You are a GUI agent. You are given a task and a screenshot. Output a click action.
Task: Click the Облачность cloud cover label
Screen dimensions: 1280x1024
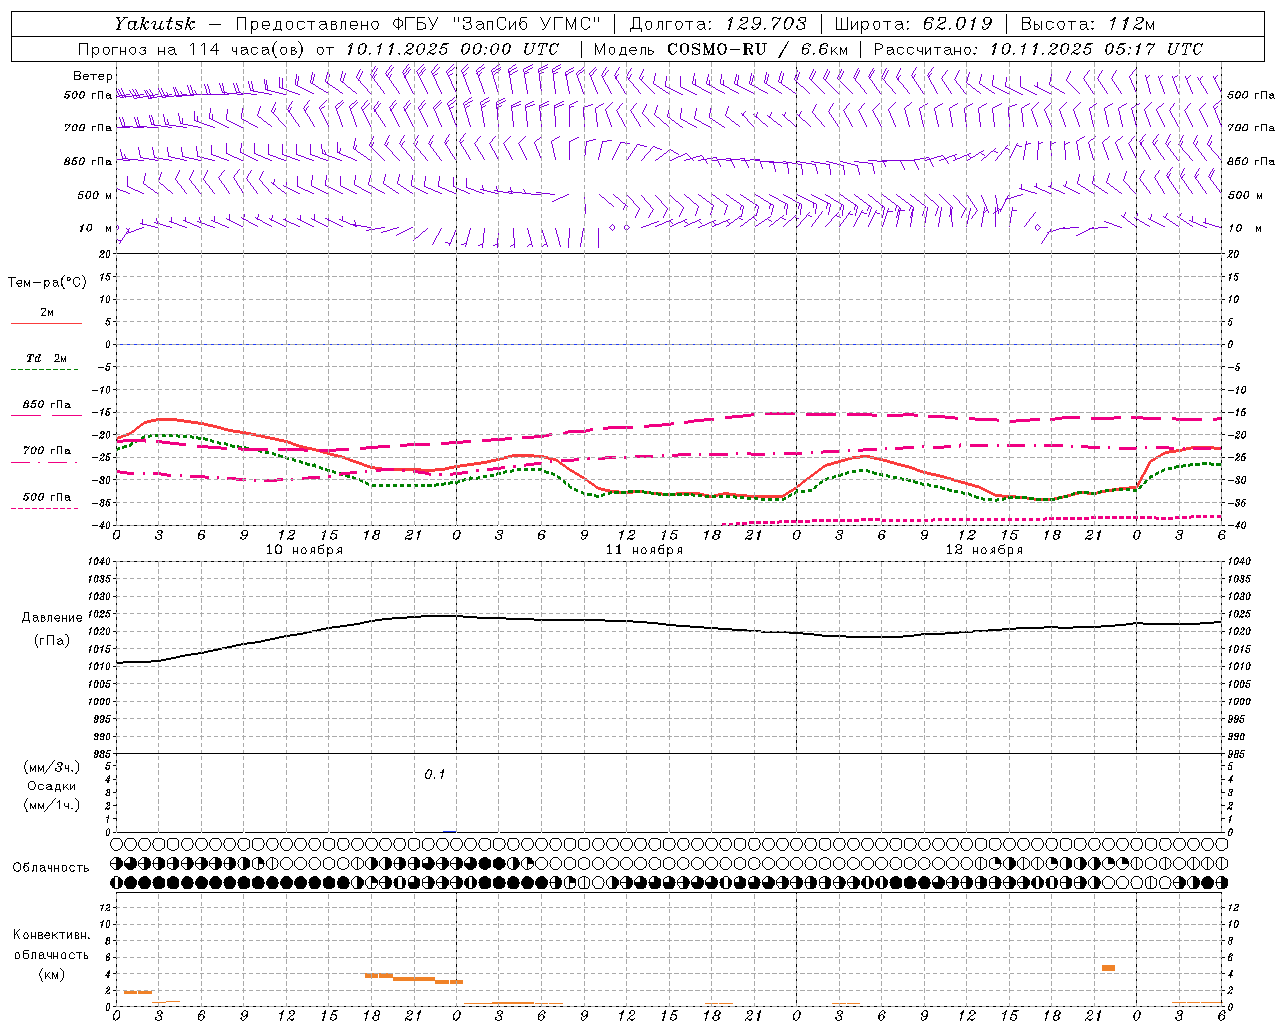point(51,868)
